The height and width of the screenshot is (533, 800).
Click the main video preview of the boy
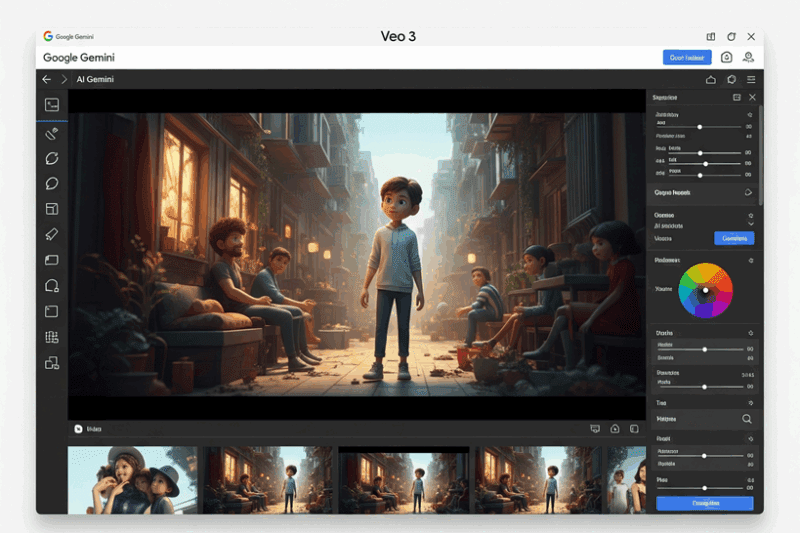357,254
